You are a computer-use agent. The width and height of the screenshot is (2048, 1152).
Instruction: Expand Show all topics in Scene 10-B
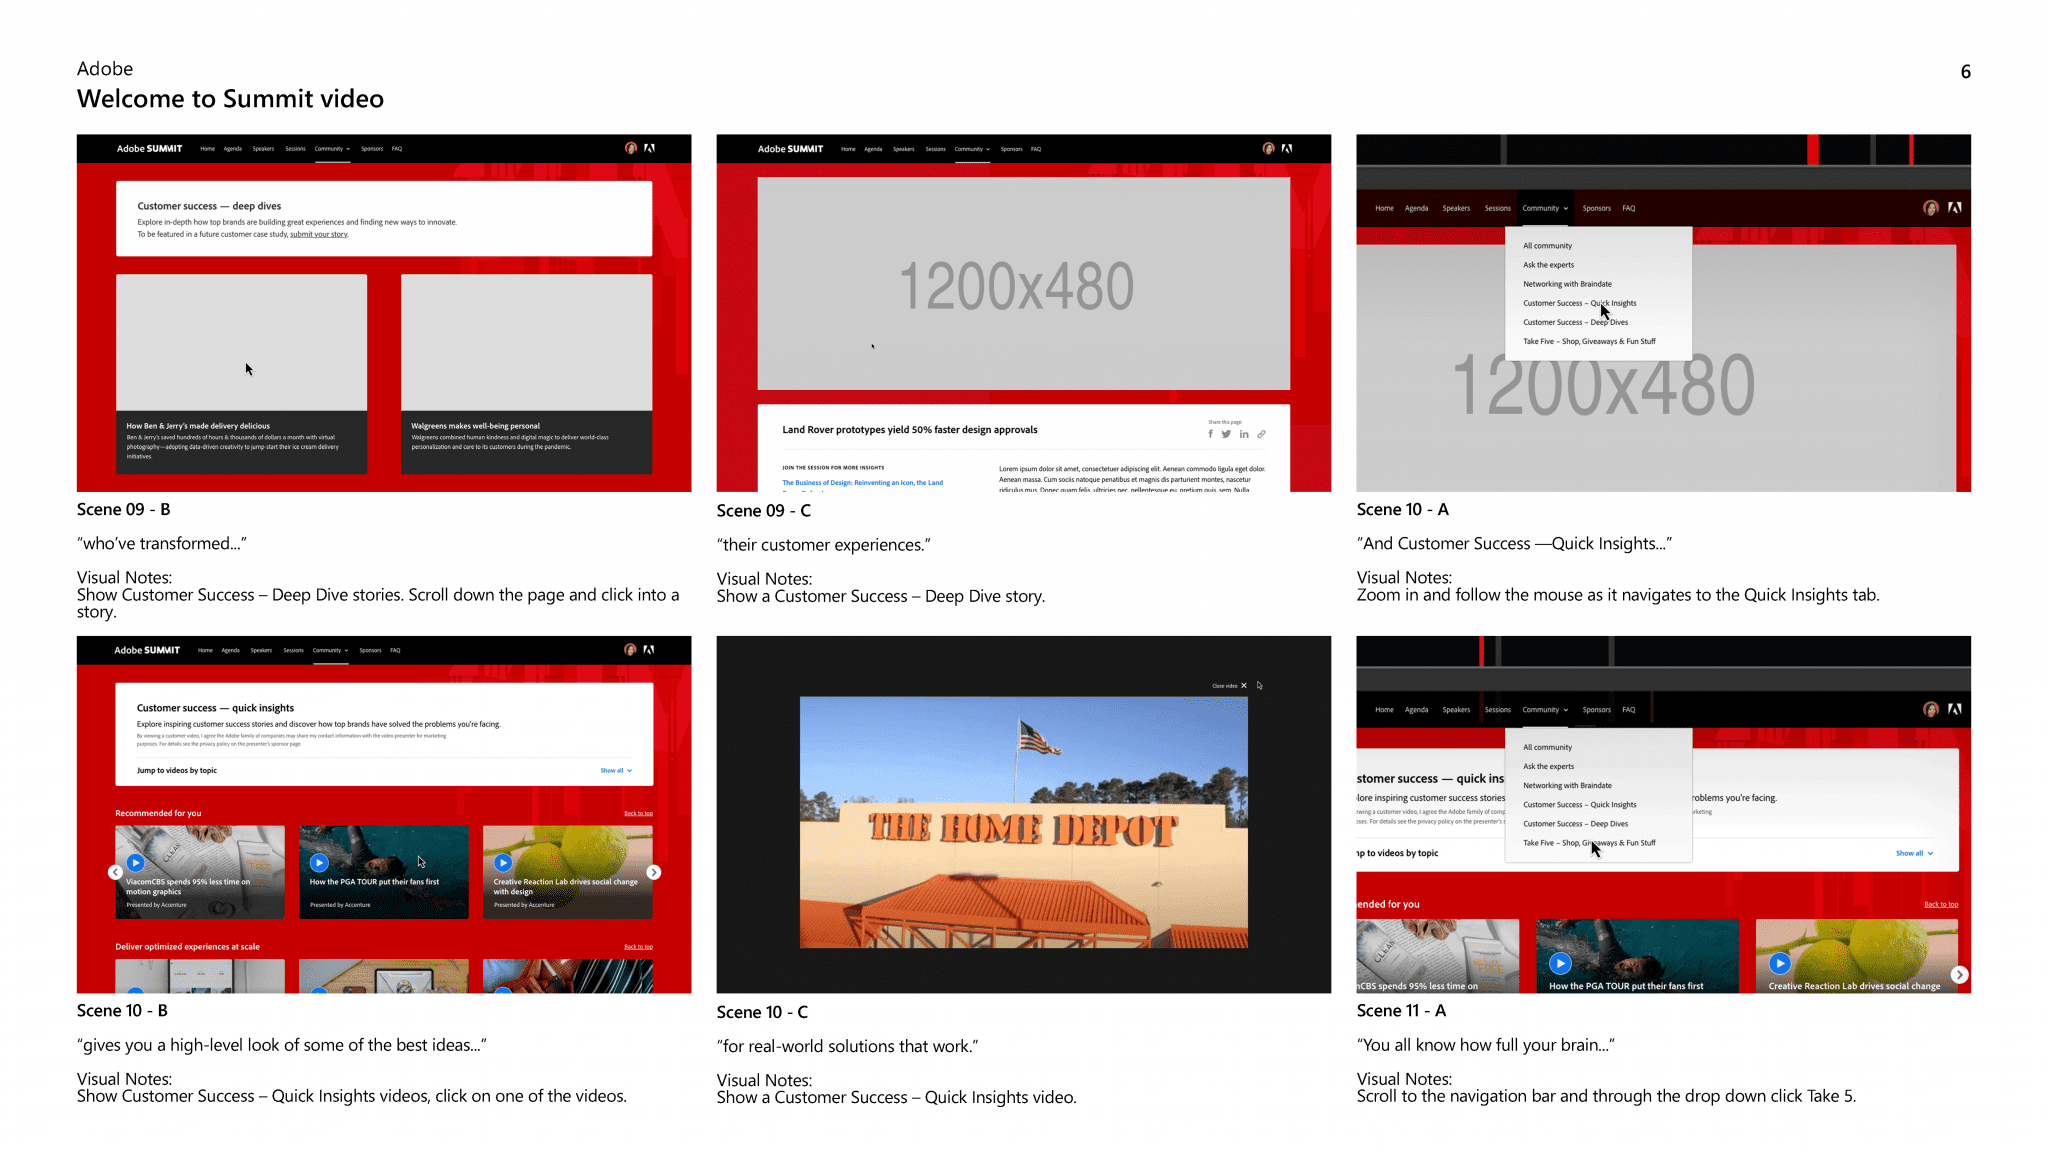pyautogui.click(x=616, y=771)
